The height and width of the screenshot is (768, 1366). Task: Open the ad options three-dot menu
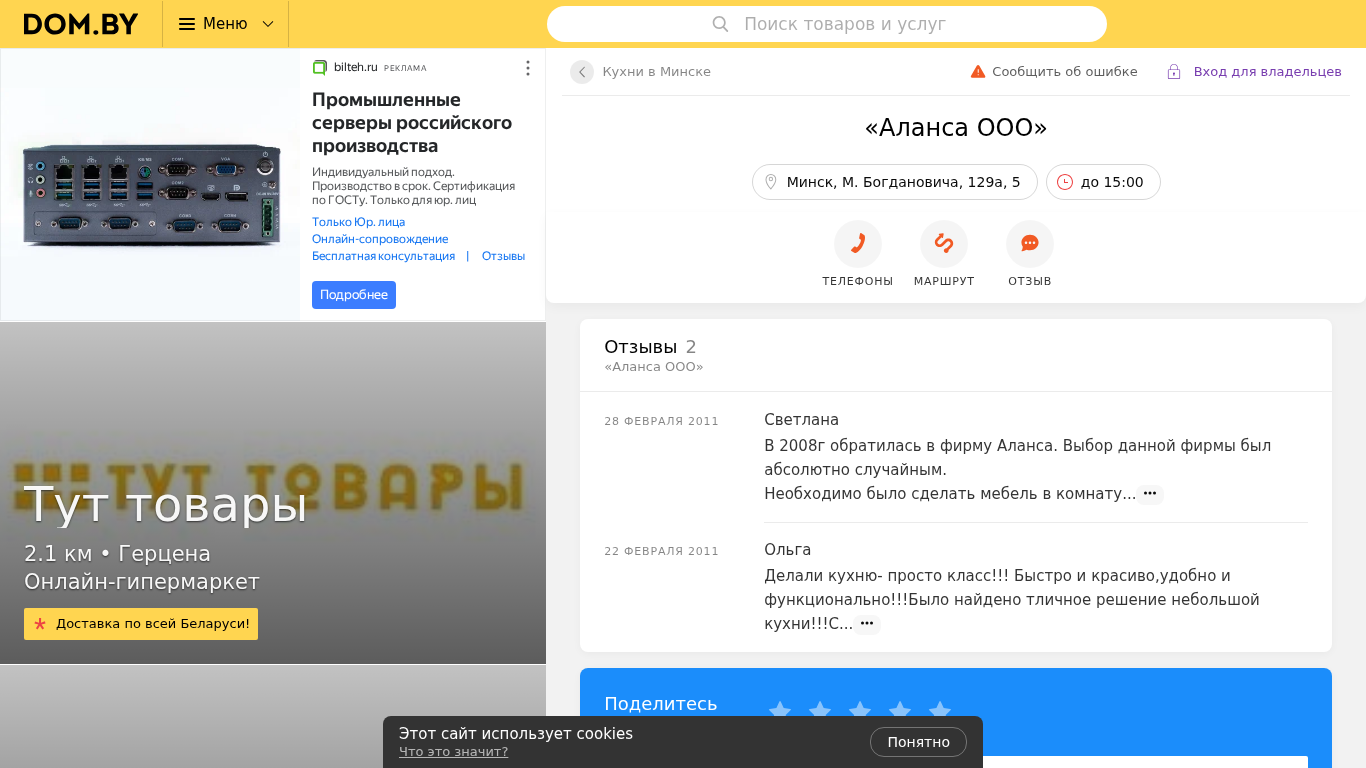[x=528, y=68]
